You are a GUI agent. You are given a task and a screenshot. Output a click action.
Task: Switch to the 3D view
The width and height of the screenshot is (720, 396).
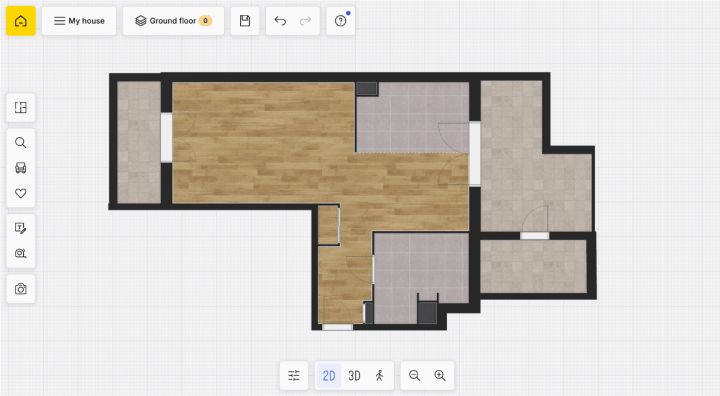(x=354, y=376)
